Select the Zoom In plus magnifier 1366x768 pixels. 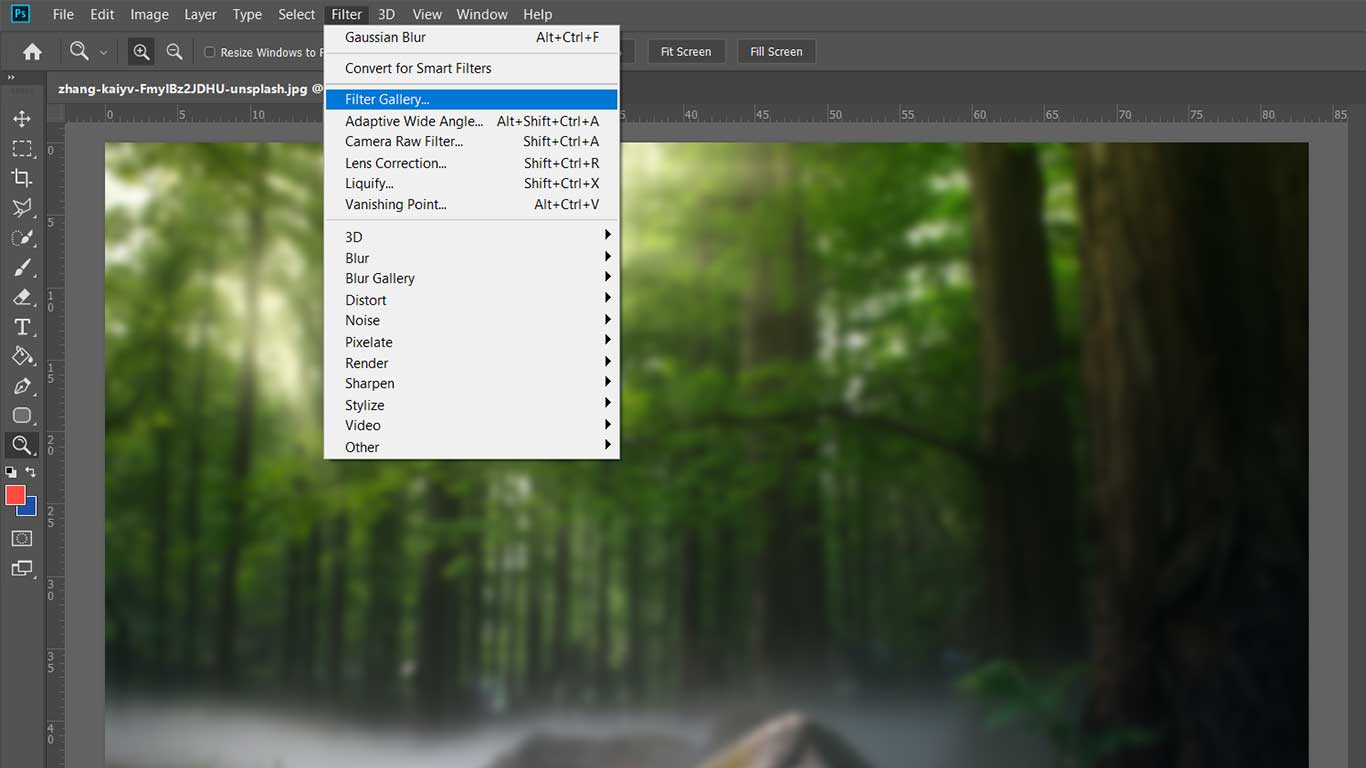142,52
